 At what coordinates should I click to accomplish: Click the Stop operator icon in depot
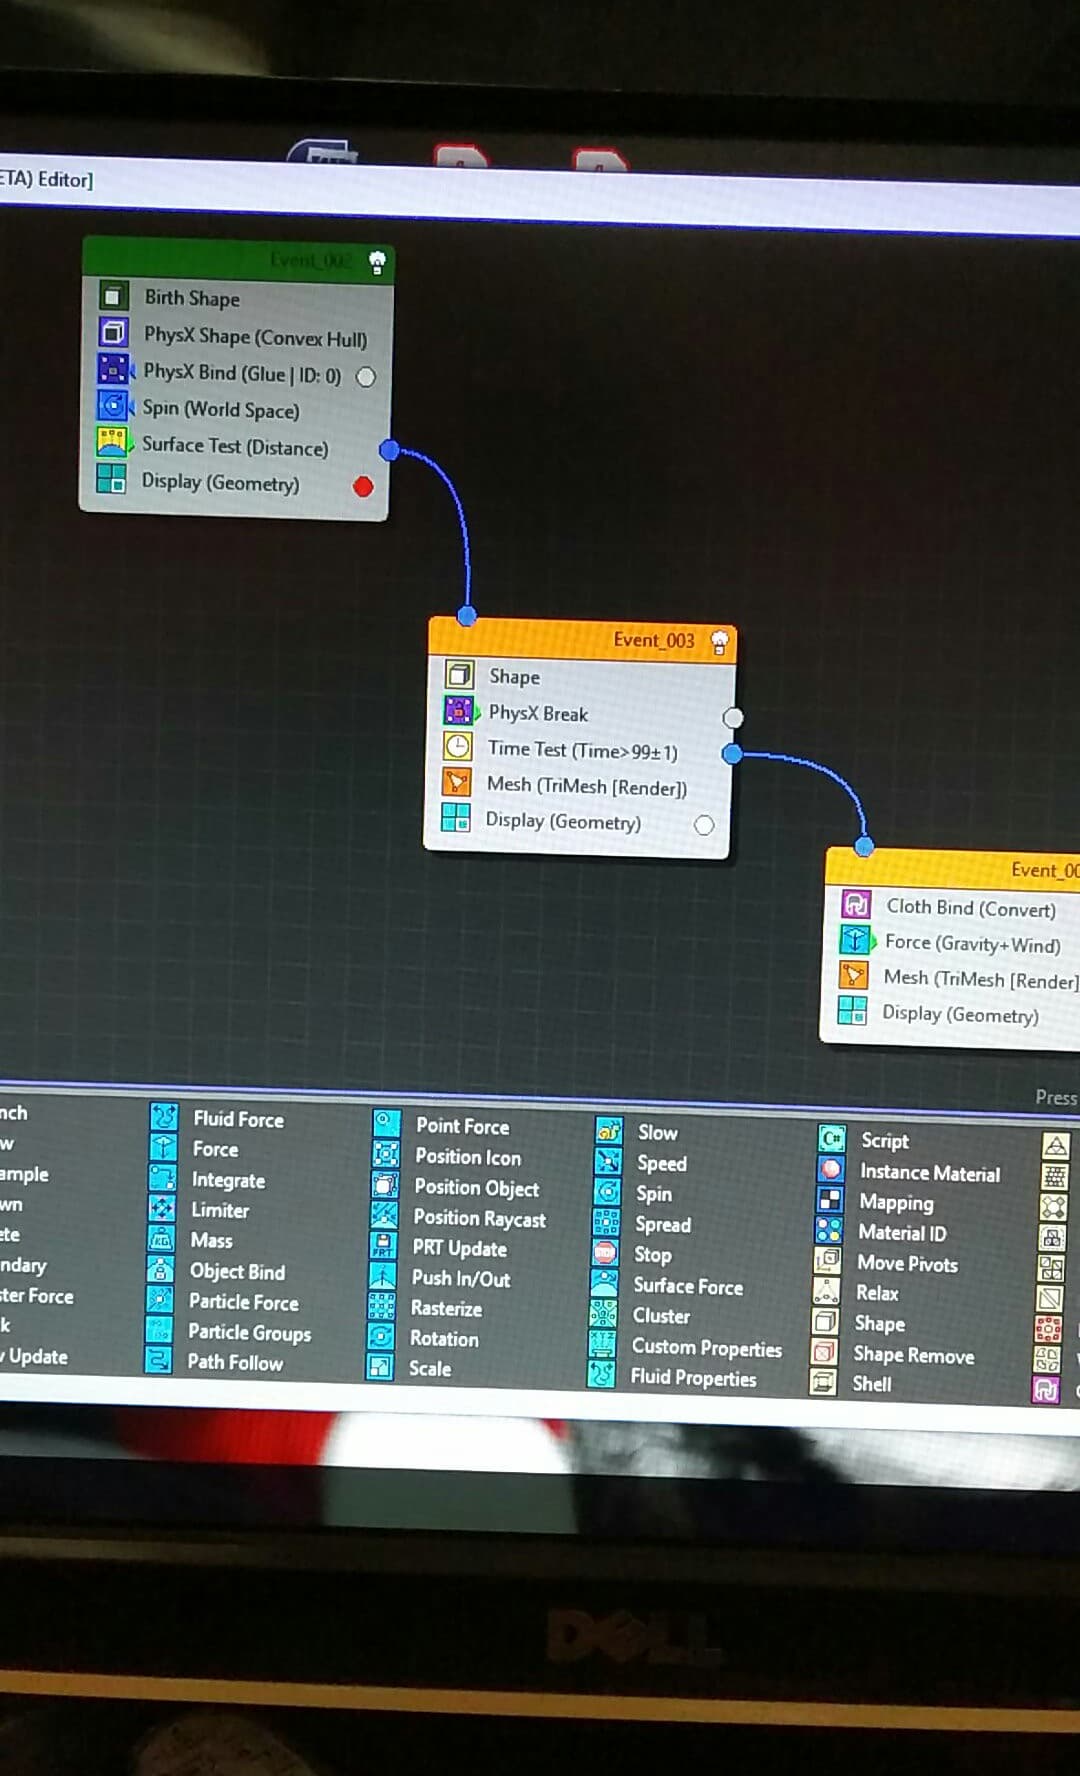pos(605,1253)
